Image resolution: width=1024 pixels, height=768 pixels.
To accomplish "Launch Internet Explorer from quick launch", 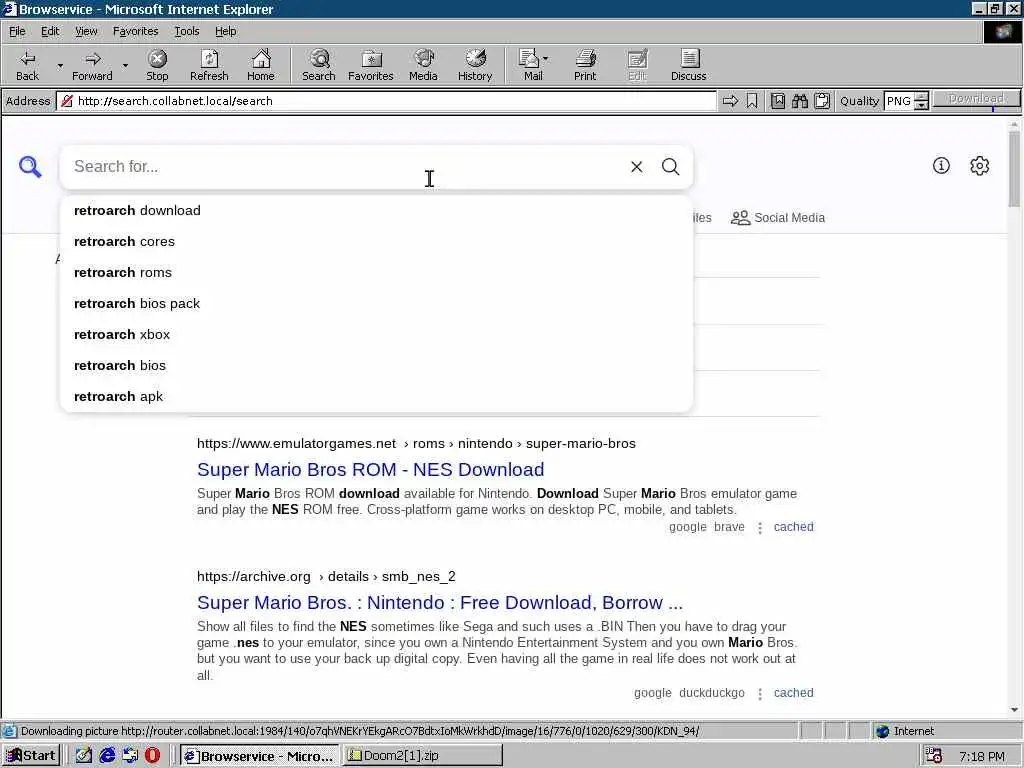I will [107, 756].
